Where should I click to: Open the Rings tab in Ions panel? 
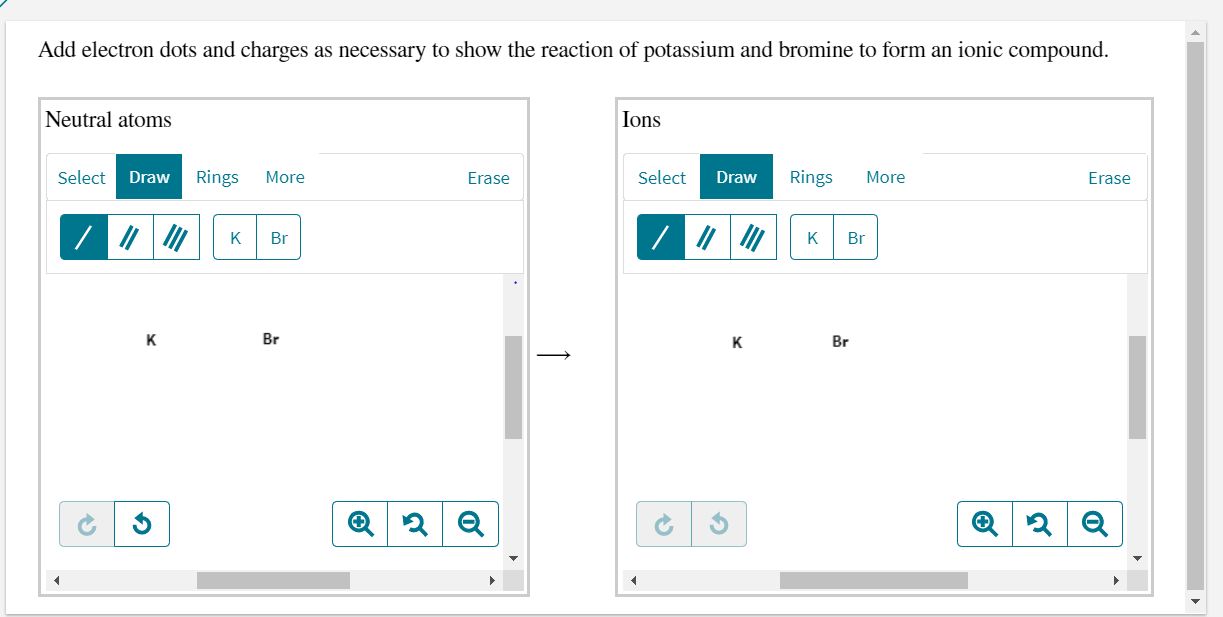pyautogui.click(x=811, y=177)
